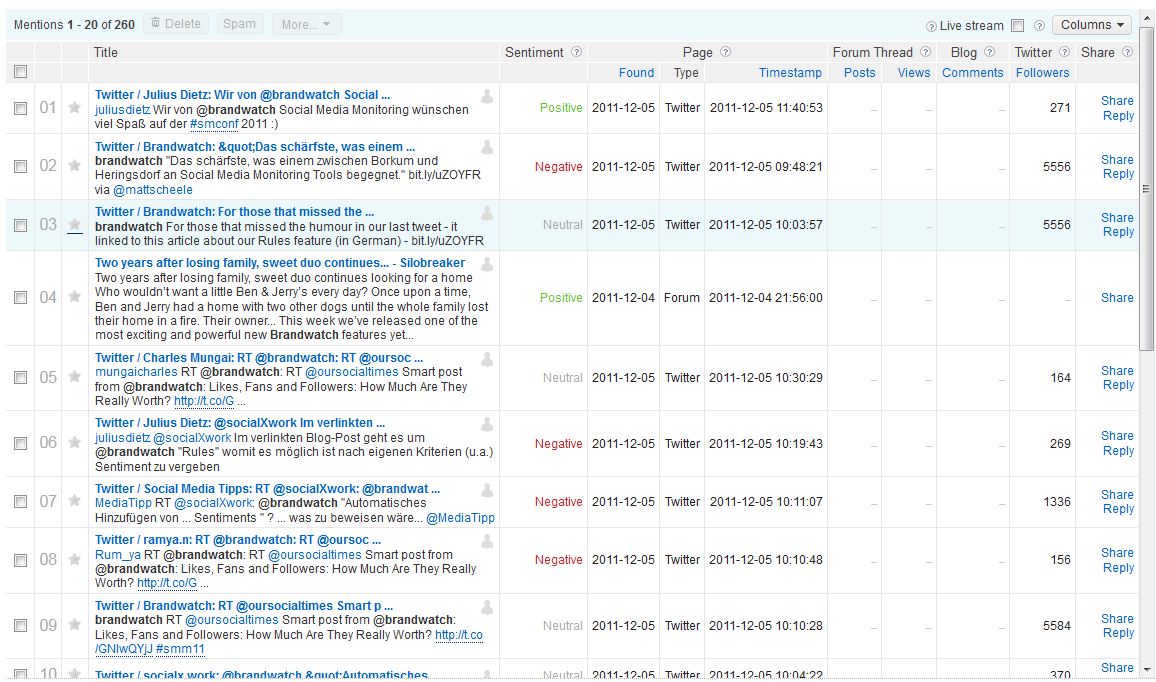Open the Silobreaker mention title link
Image resolution: width=1156 pixels, height=682 pixels.
[279, 263]
